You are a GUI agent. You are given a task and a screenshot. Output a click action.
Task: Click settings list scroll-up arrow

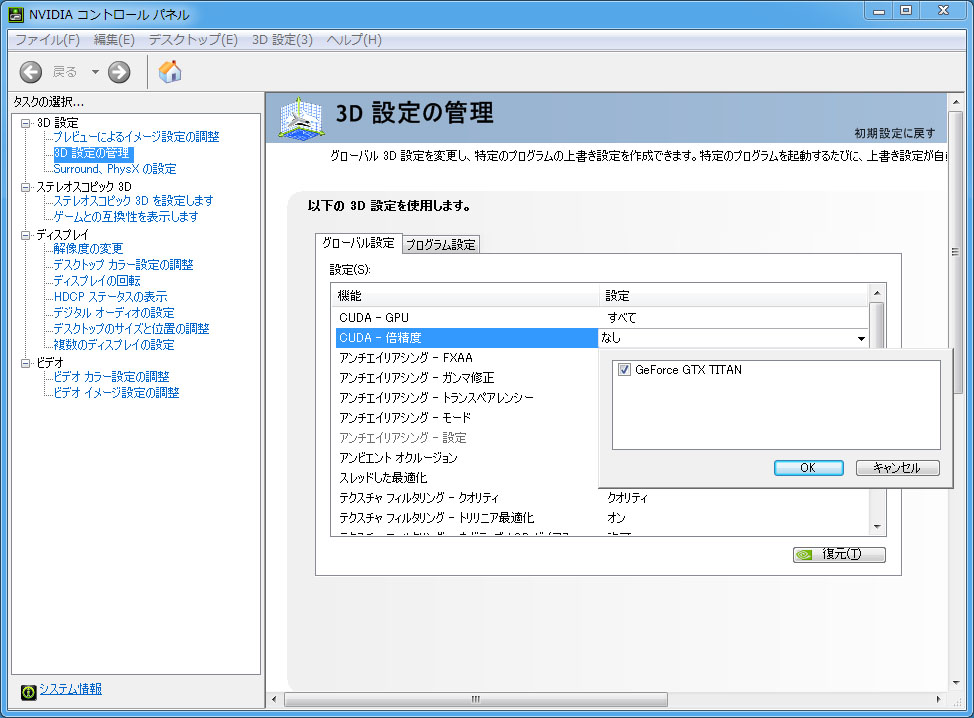(876, 293)
